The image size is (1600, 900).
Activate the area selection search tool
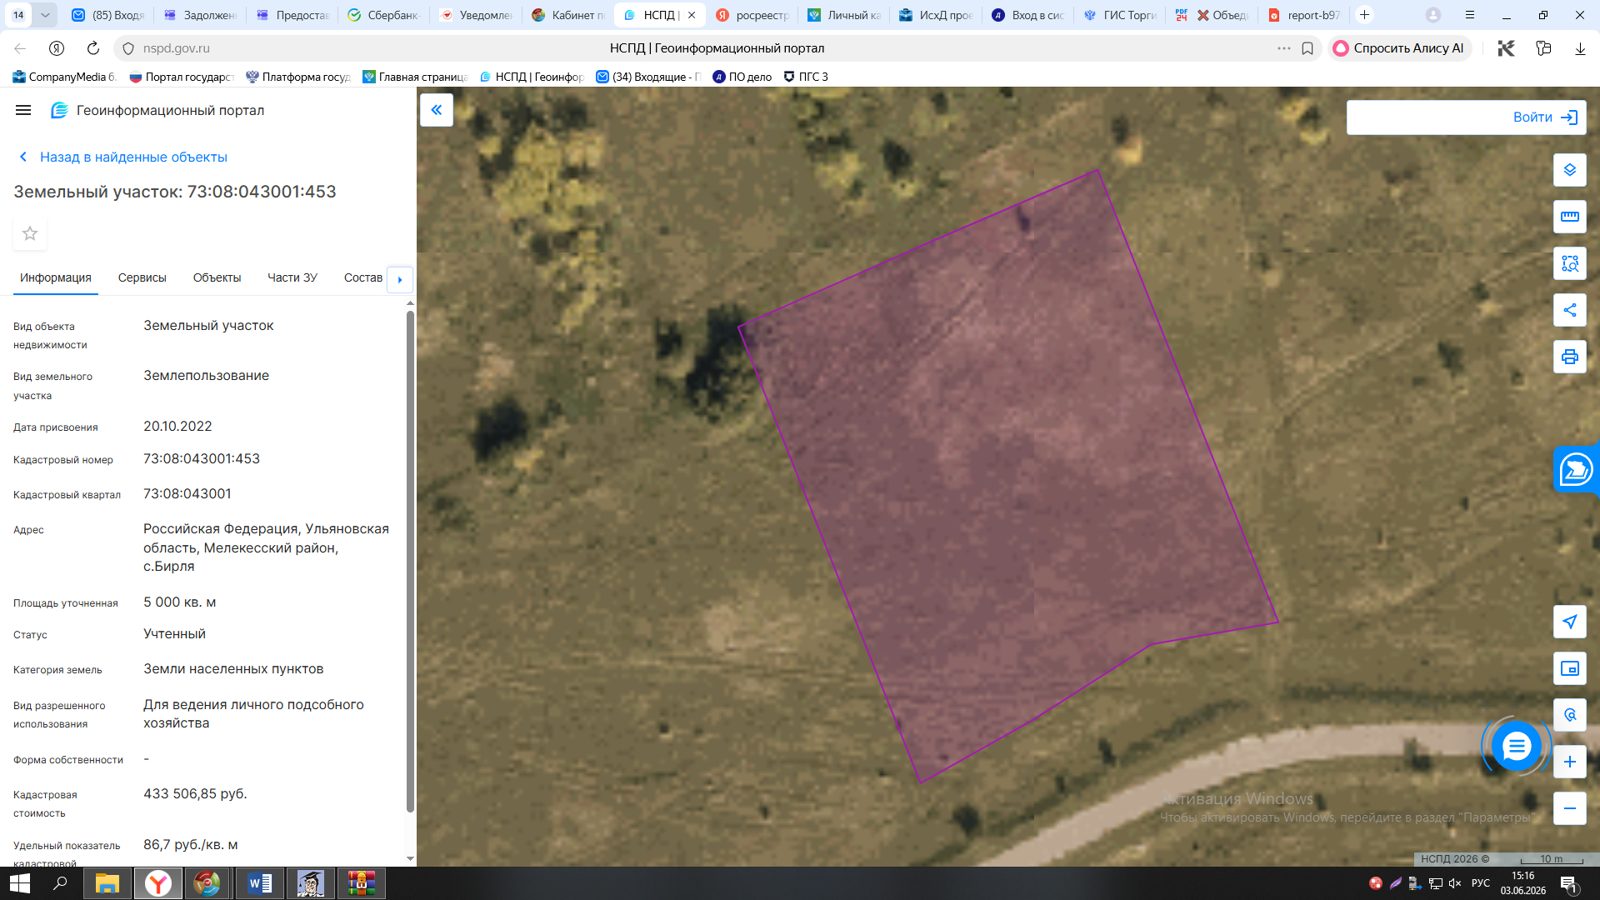(x=1569, y=264)
